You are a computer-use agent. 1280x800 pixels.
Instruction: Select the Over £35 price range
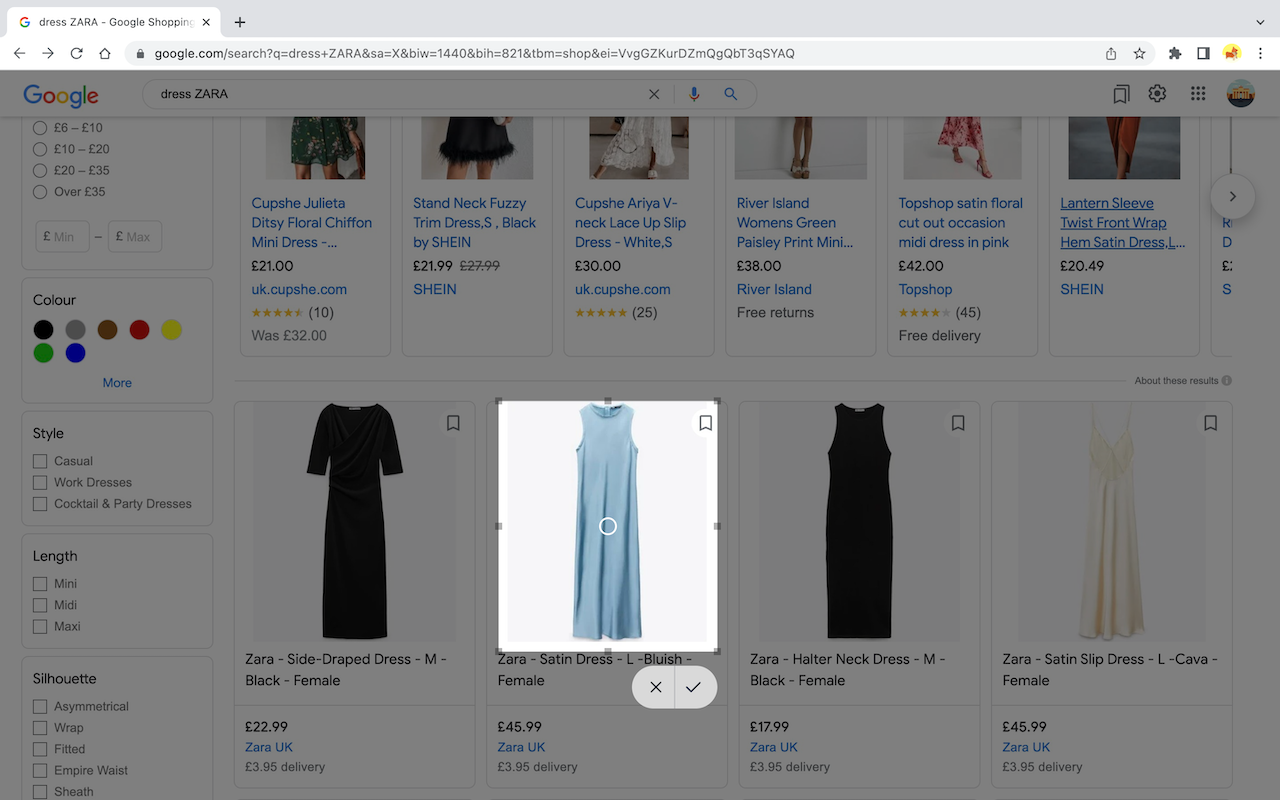pyautogui.click(x=40, y=192)
